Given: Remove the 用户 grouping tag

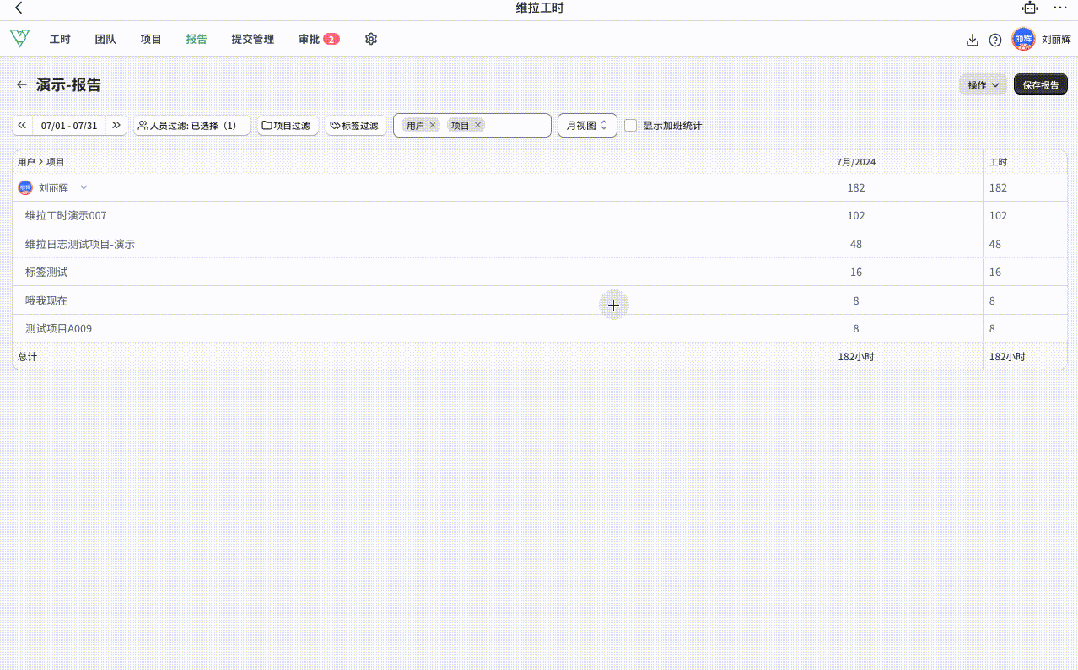Looking at the screenshot, I should tap(432, 125).
